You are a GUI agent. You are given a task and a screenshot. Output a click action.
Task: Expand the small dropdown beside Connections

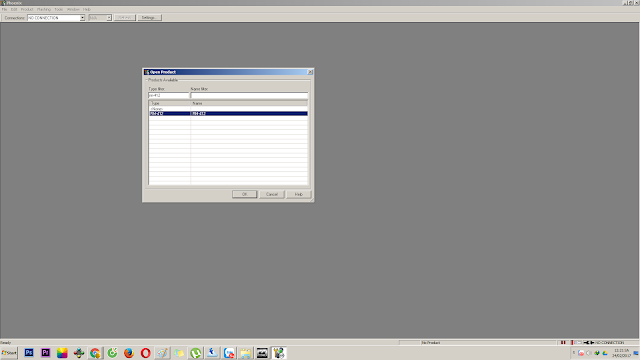(109, 18)
